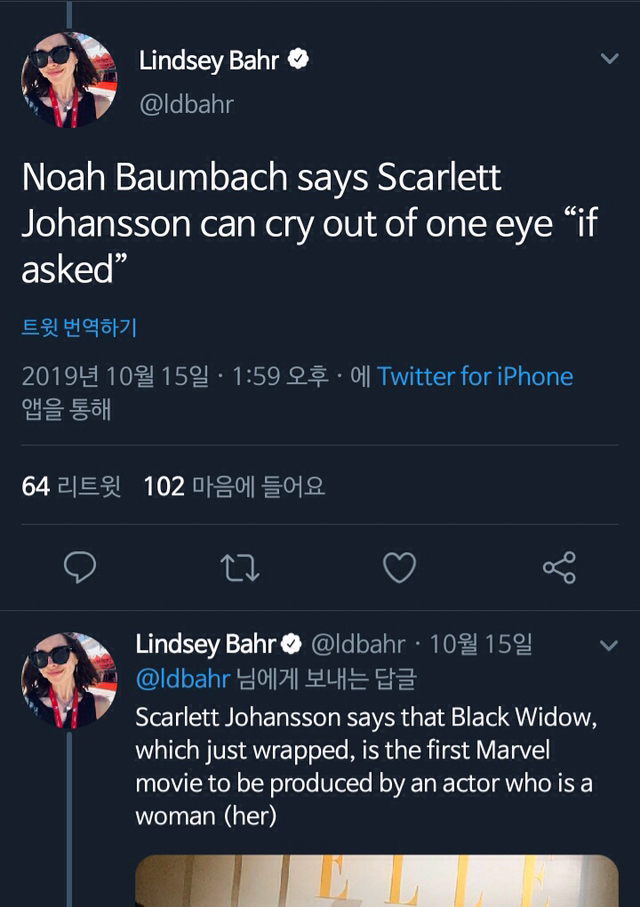Open the share icon options
640x907 pixels.
click(559, 568)
